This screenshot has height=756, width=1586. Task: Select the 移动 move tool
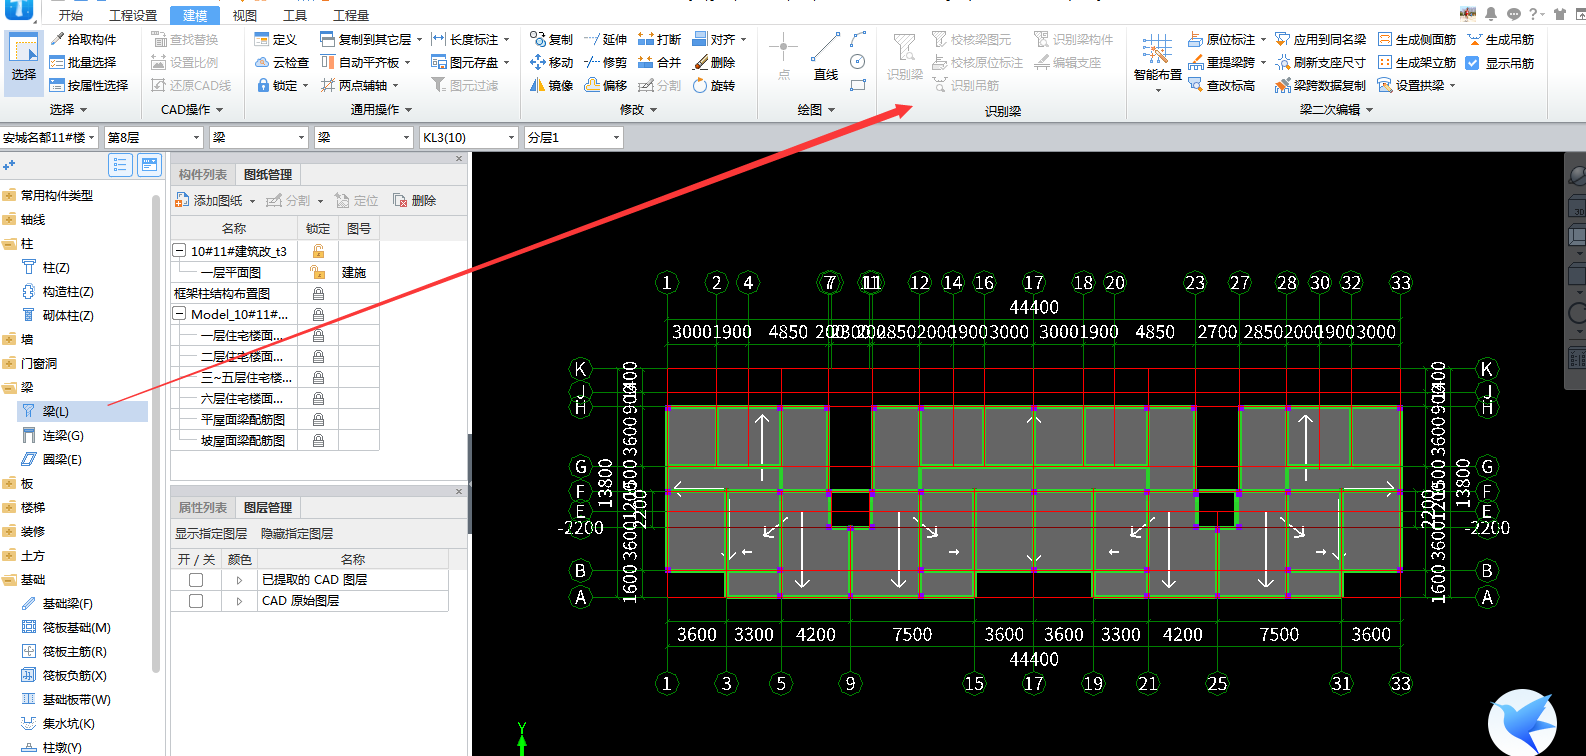551,62
